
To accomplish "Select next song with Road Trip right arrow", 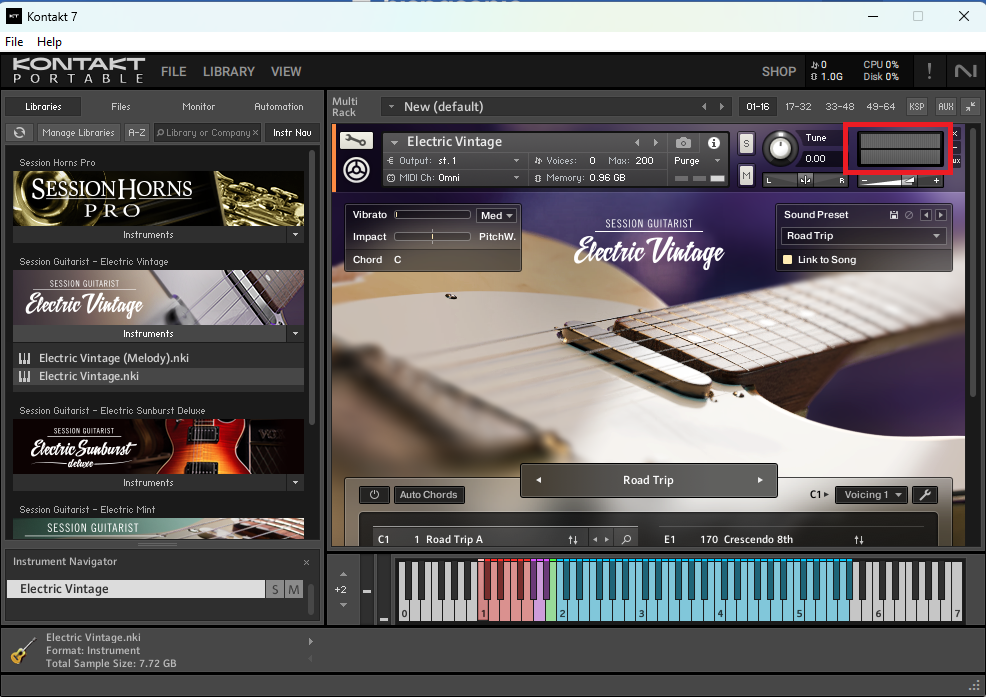I will pos(760,480).
